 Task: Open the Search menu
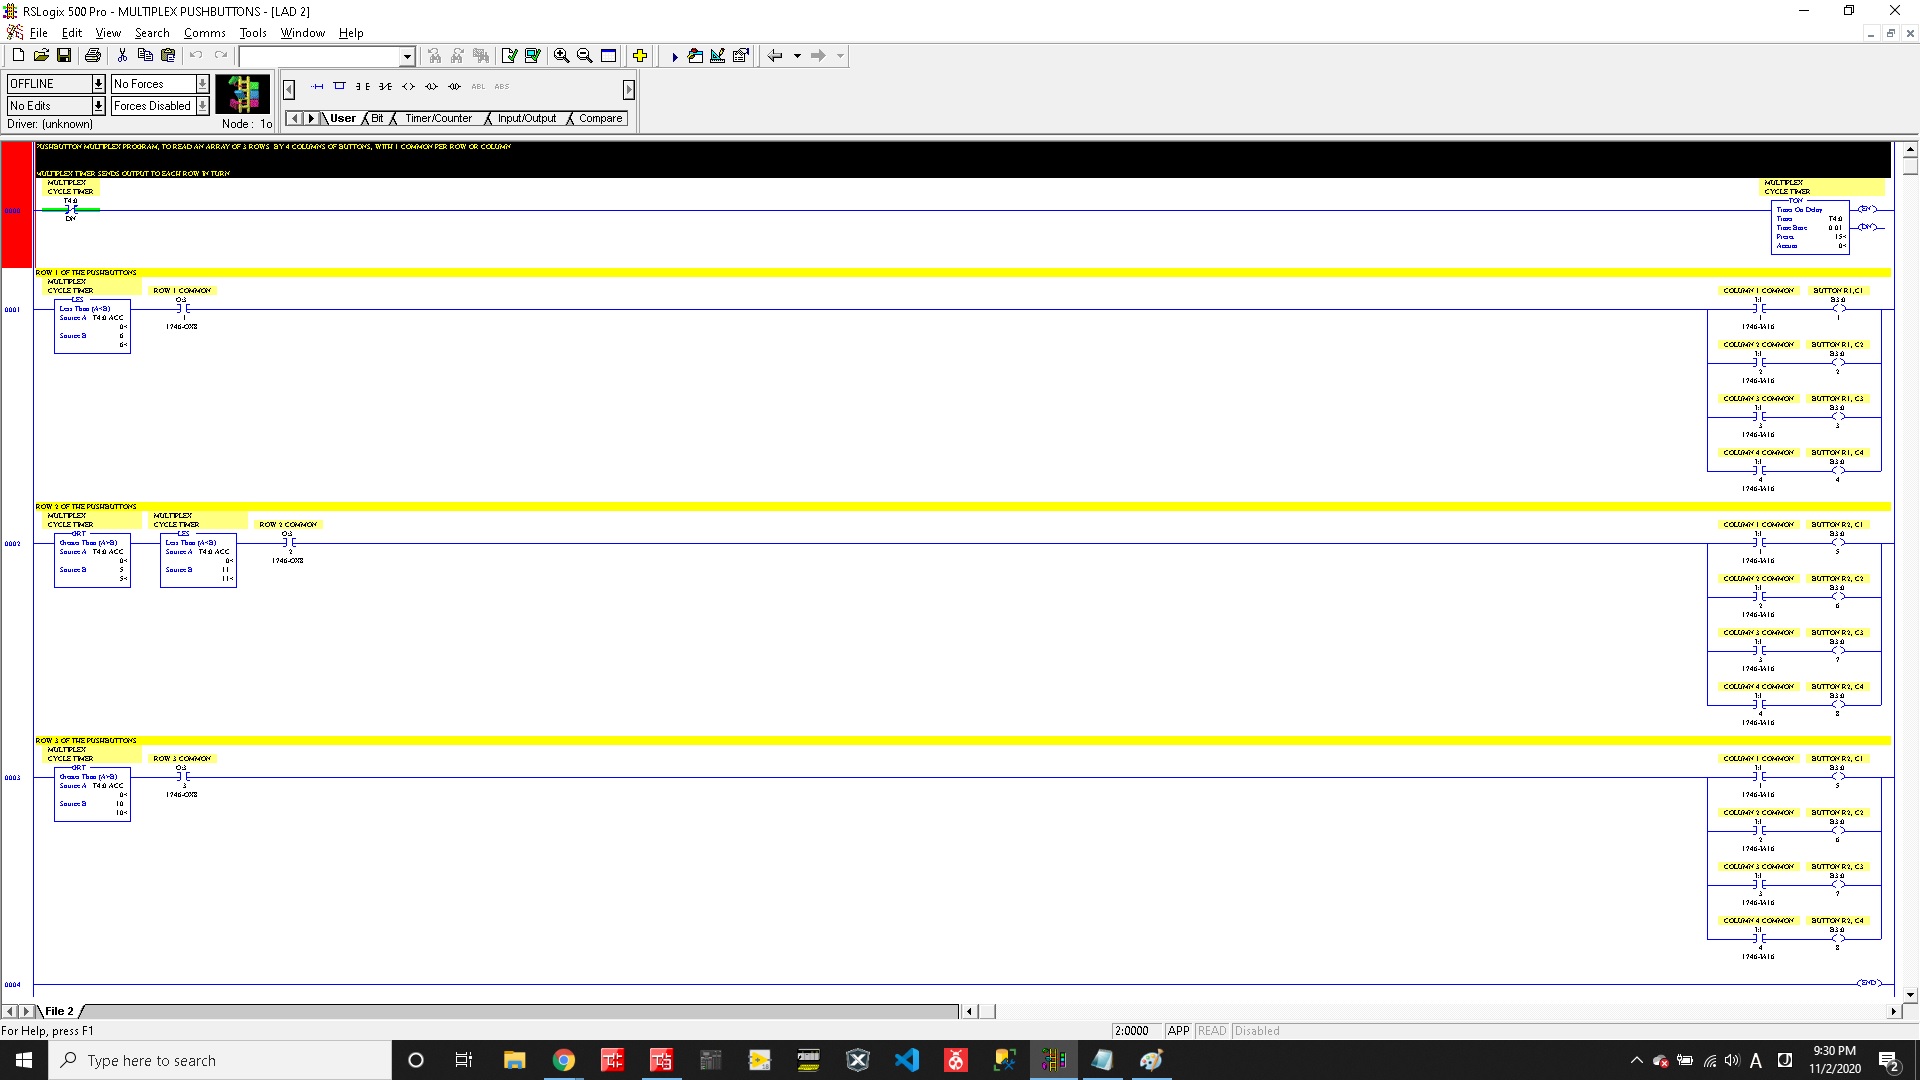(x=152, y=33)
